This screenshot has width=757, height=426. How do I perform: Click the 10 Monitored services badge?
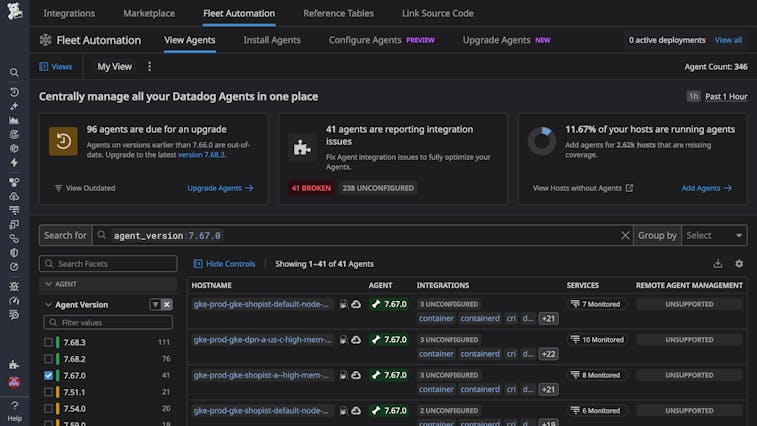(597, 340)
